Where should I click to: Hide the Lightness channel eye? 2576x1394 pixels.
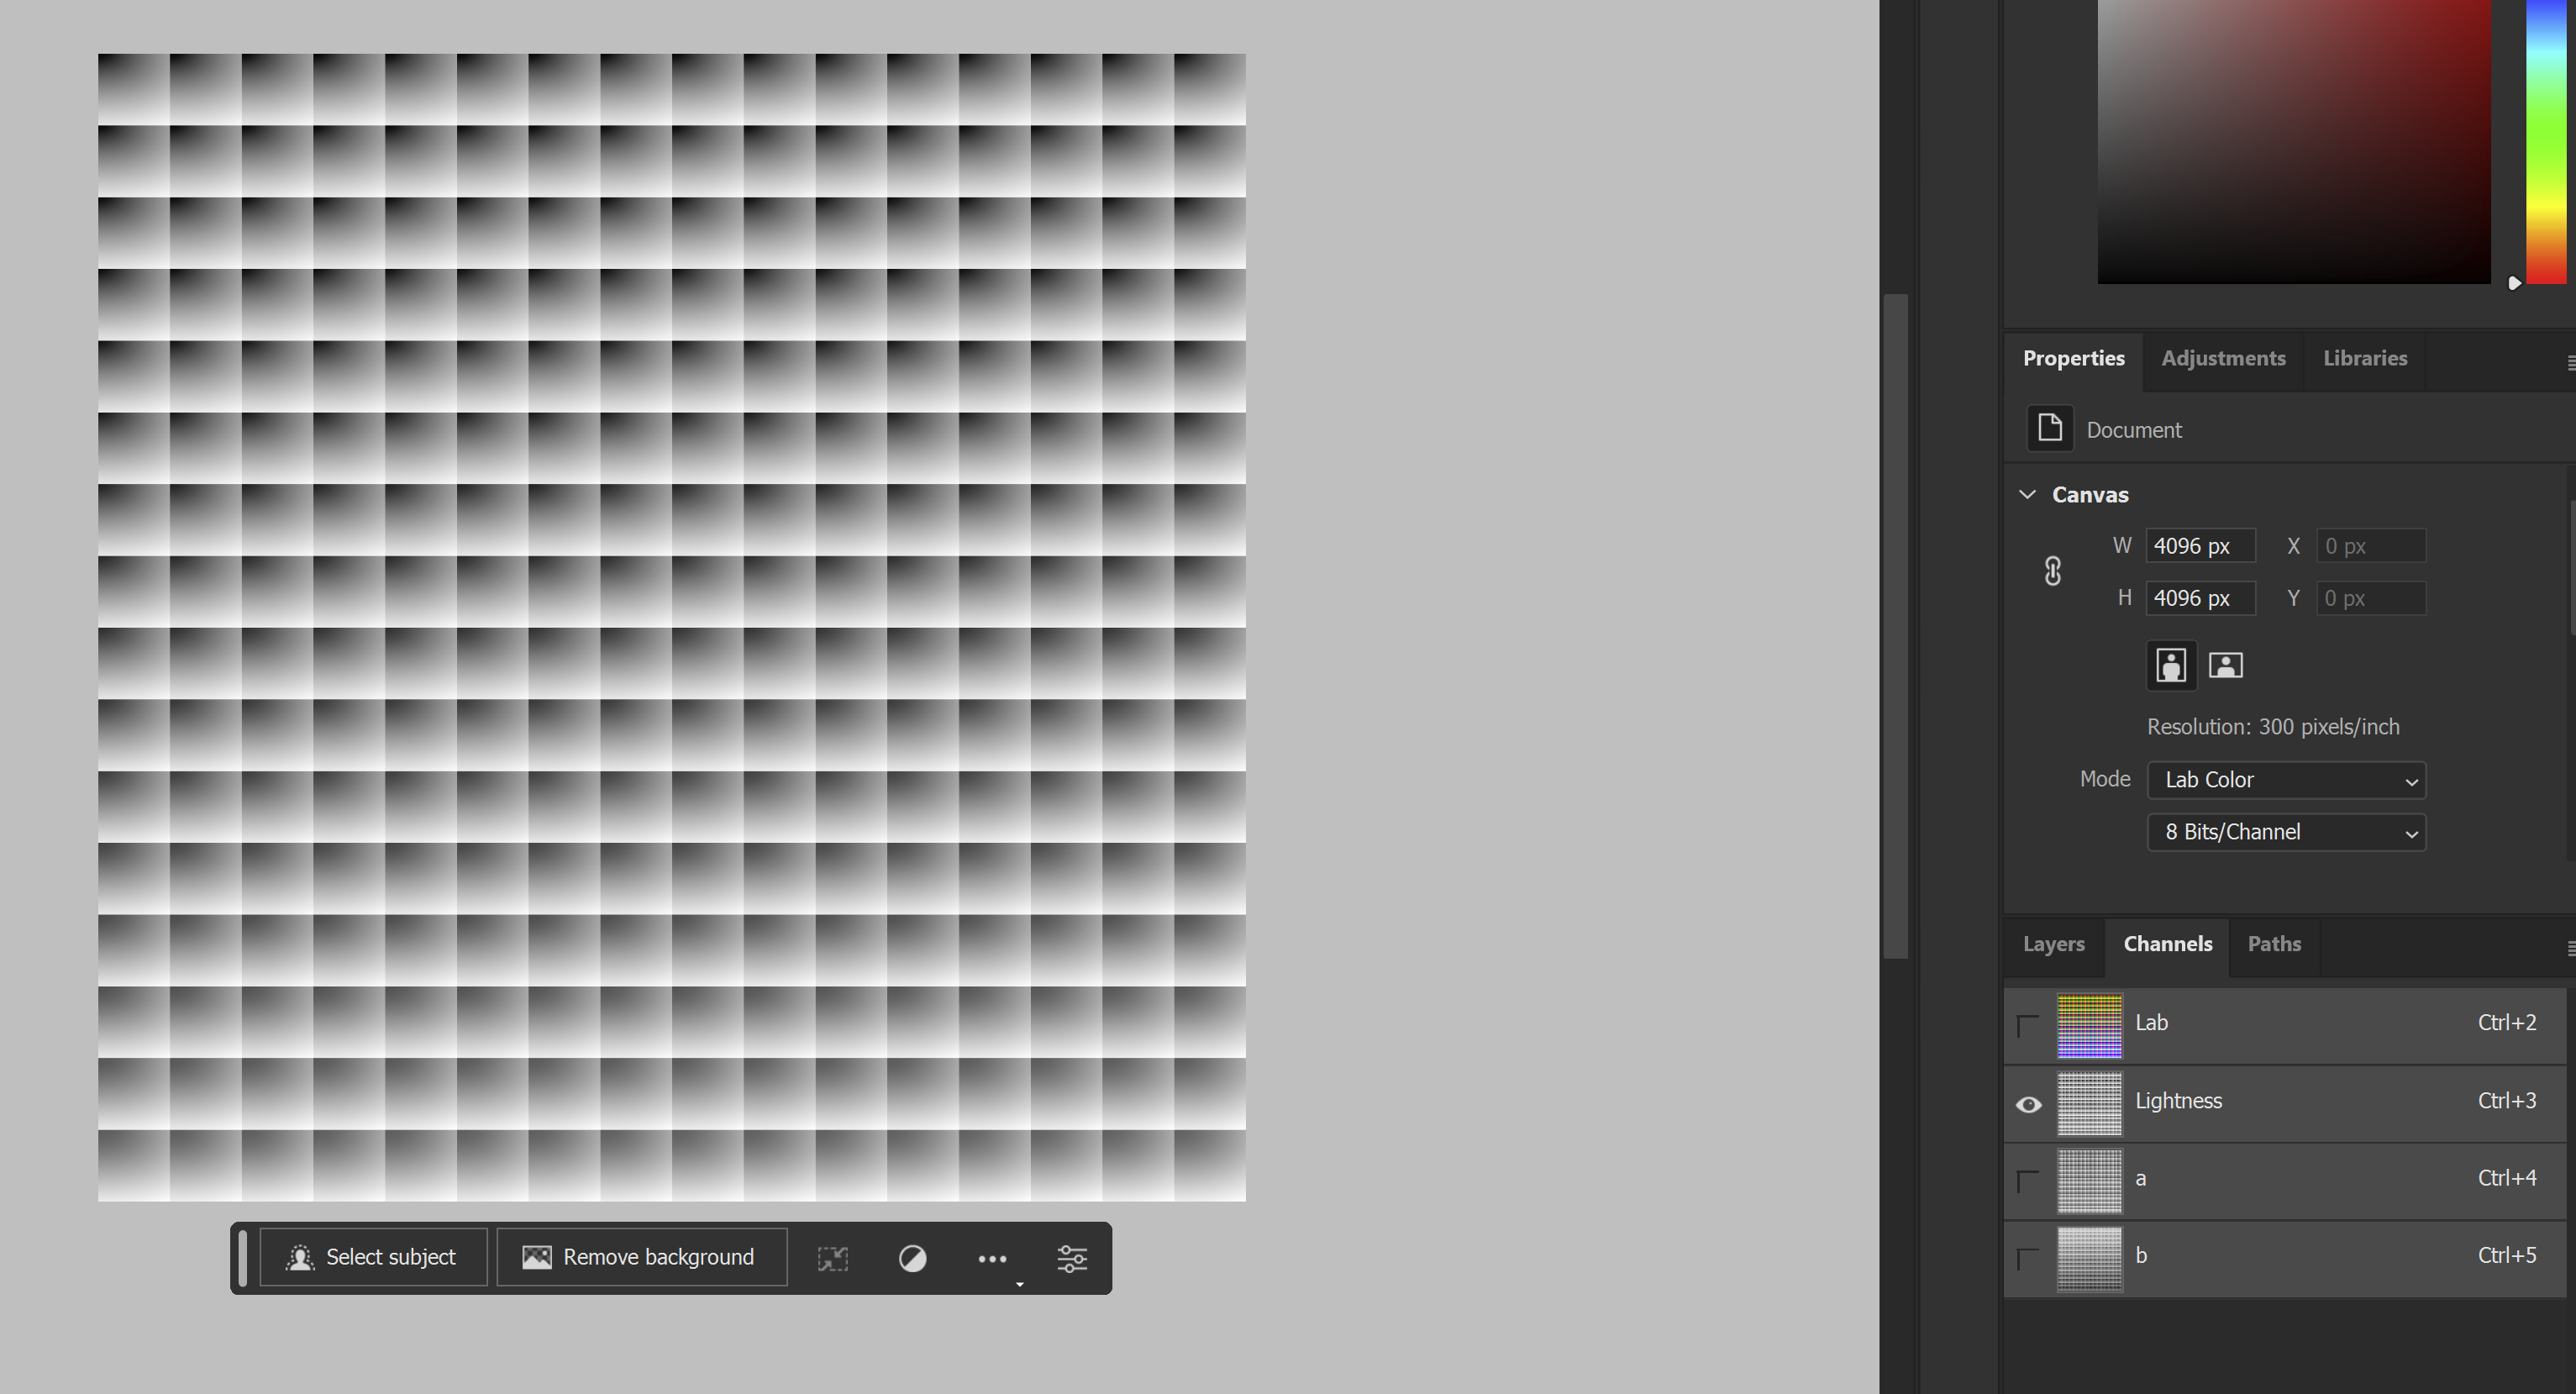coord(2028,1104)
